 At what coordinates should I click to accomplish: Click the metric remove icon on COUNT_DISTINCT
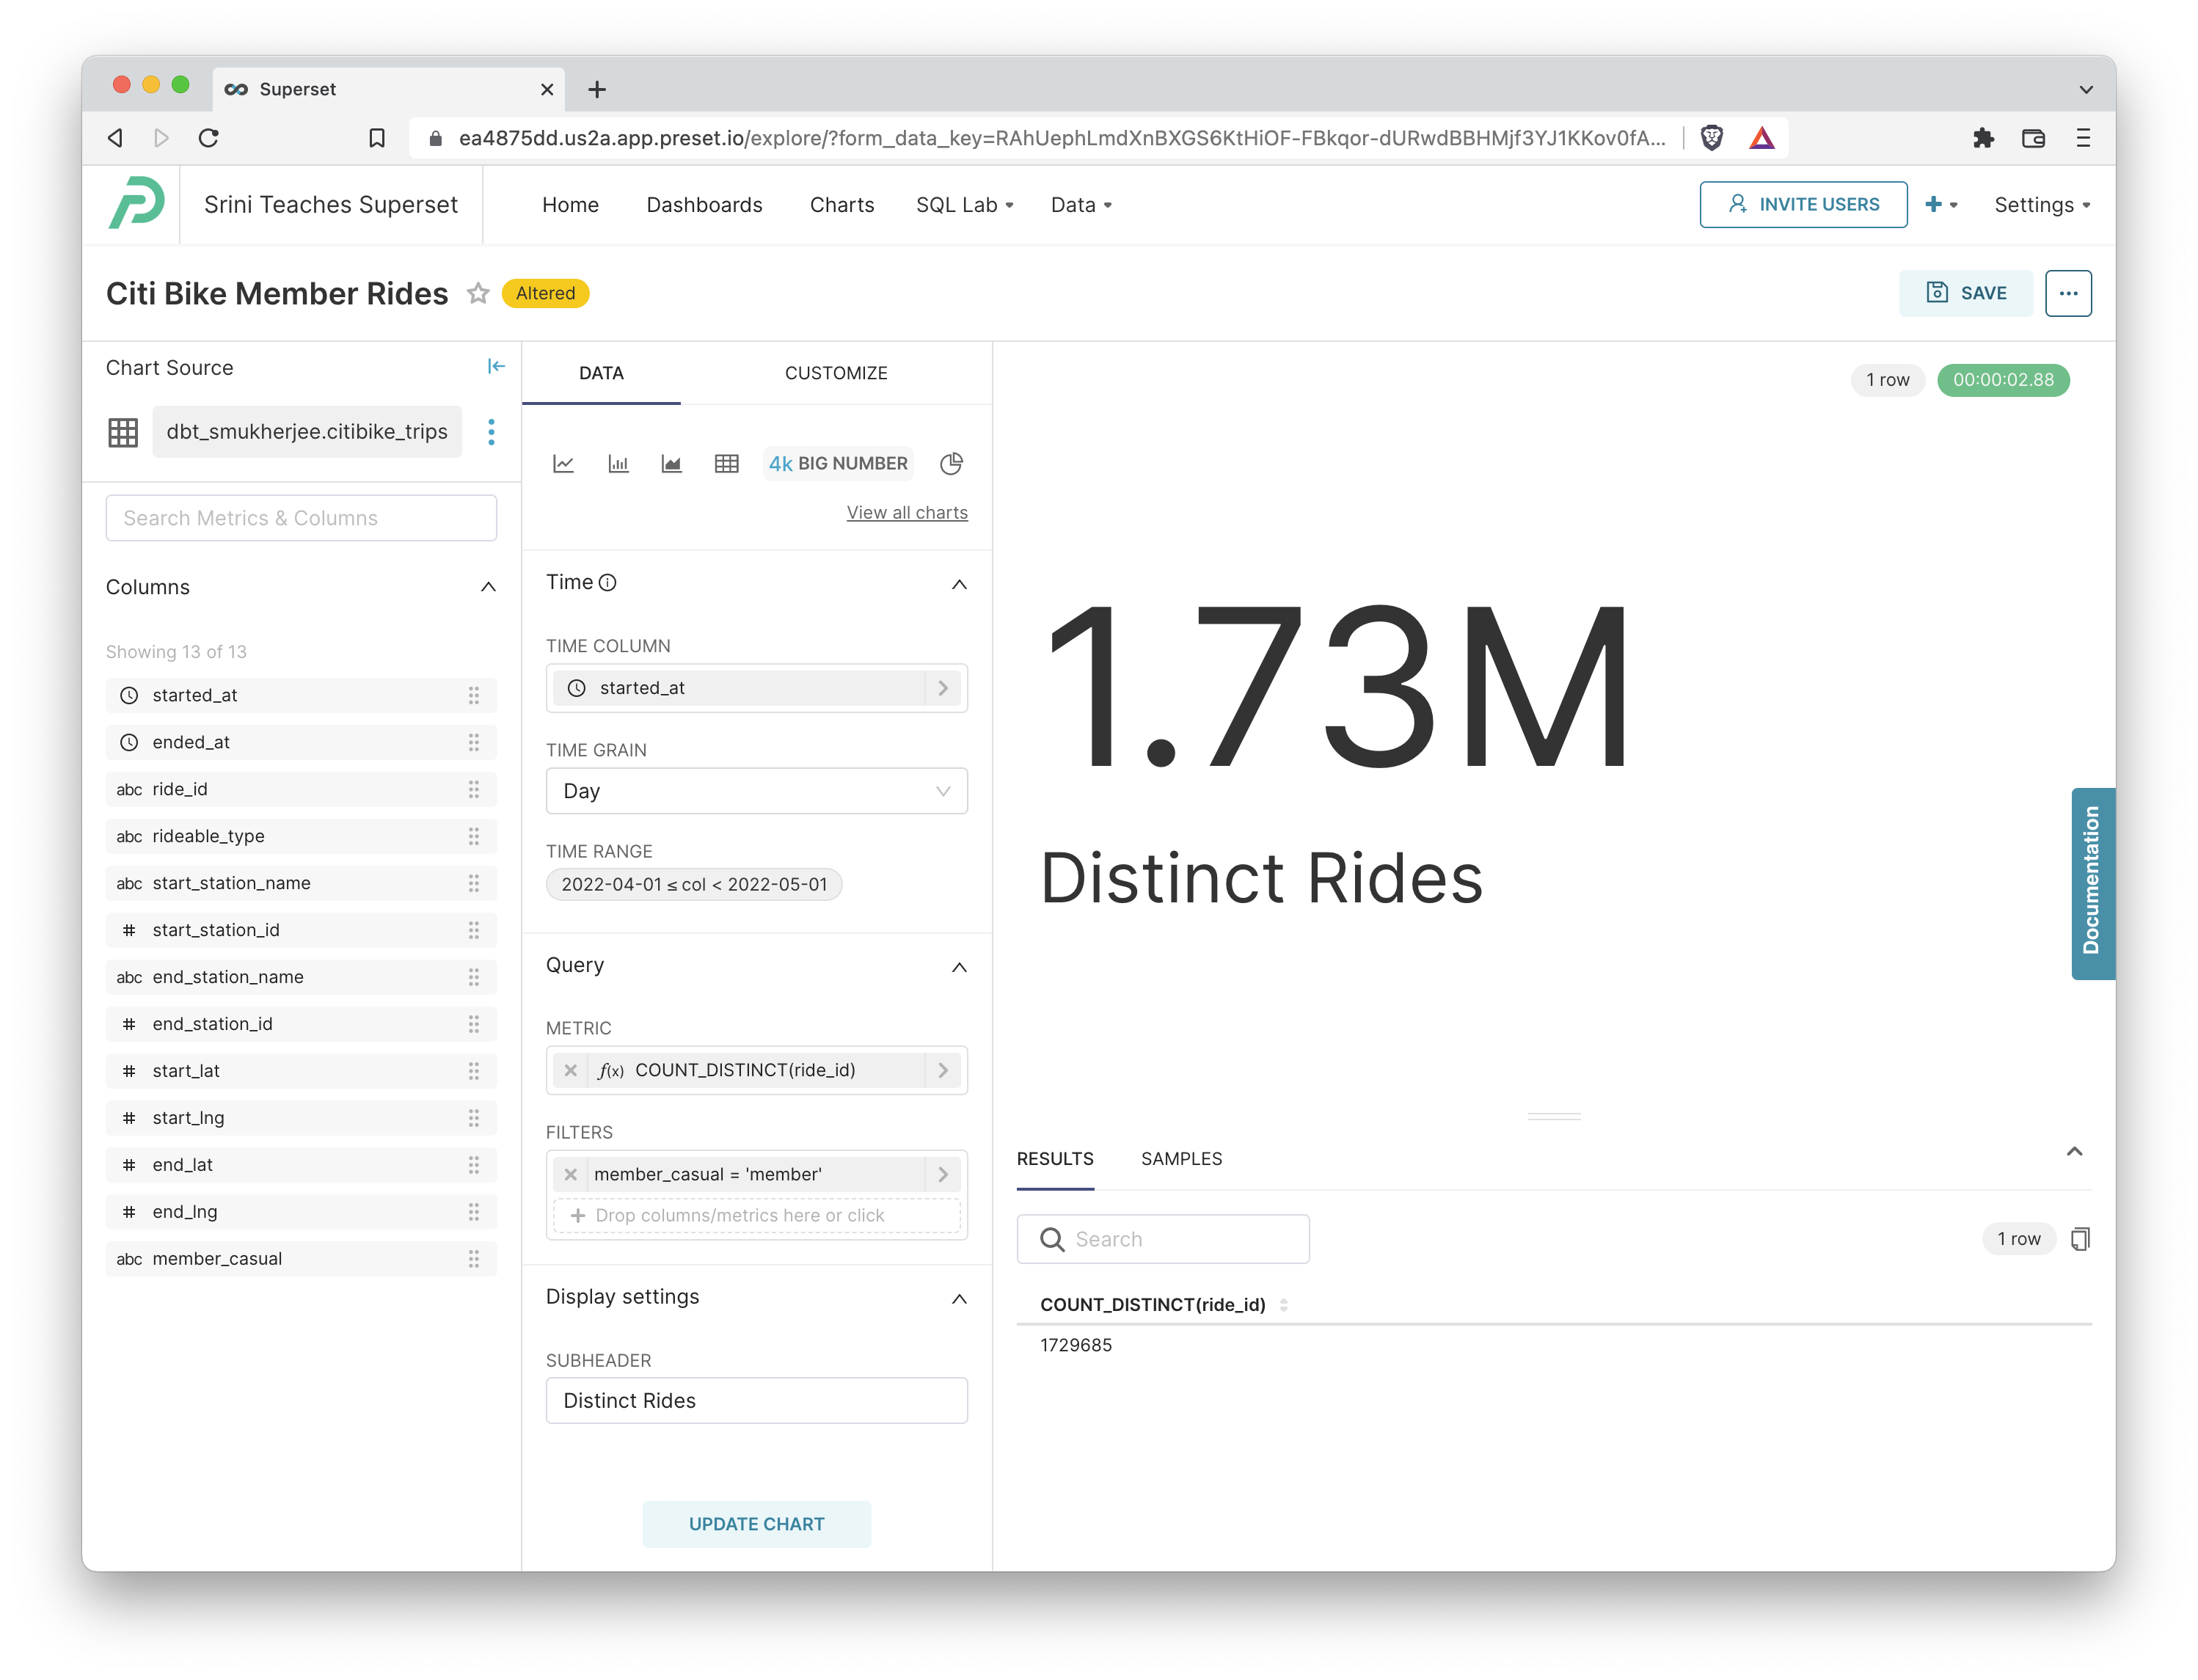click(573, 1070)
